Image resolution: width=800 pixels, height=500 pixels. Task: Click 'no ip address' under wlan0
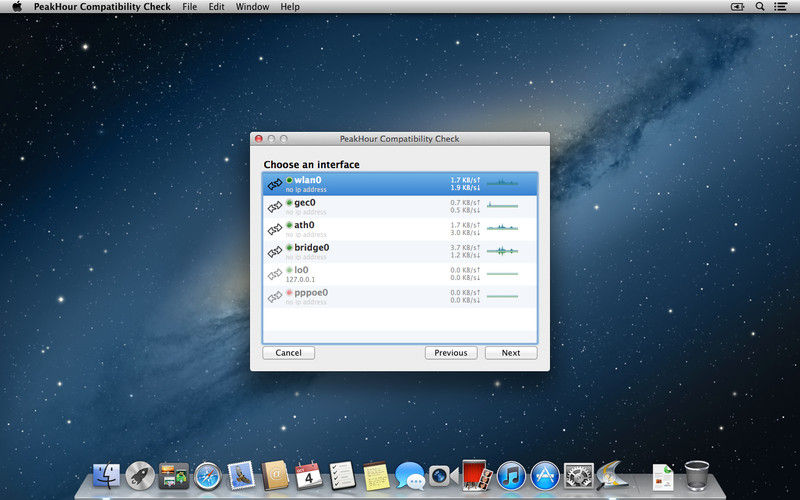[306, 189]
